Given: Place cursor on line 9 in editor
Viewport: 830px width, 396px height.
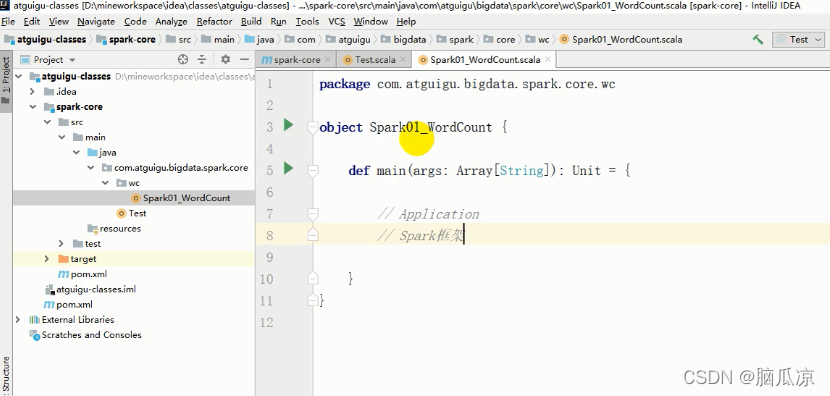Looking at the screenshot, I should pos(572,257).
